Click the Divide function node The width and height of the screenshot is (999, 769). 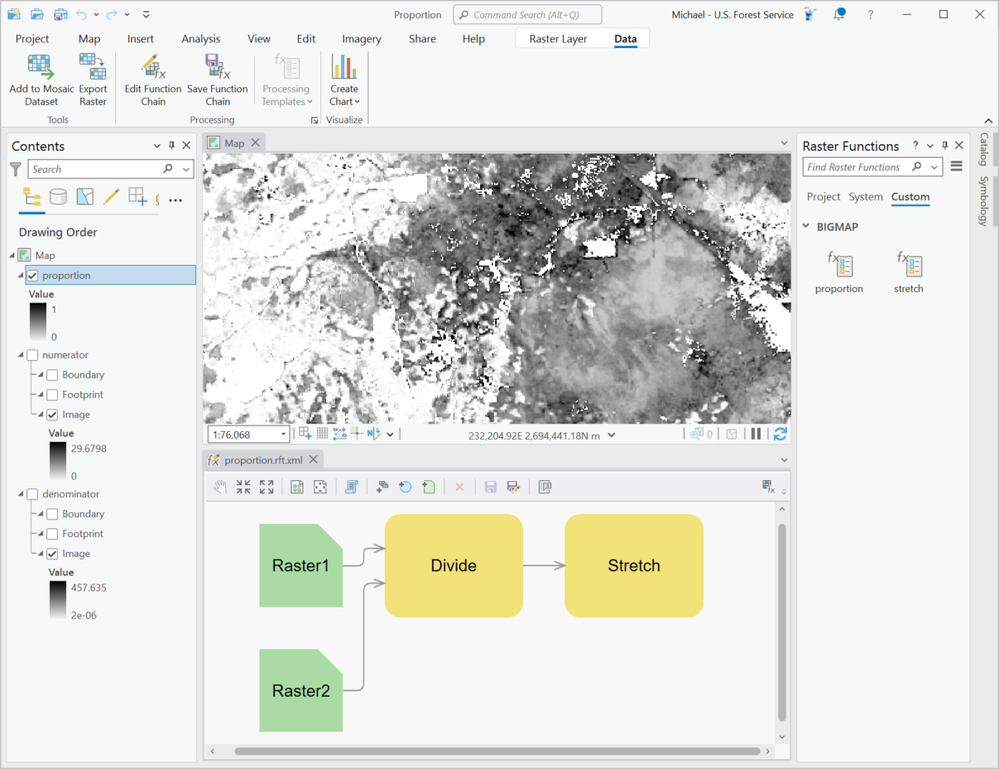point(453,566)
